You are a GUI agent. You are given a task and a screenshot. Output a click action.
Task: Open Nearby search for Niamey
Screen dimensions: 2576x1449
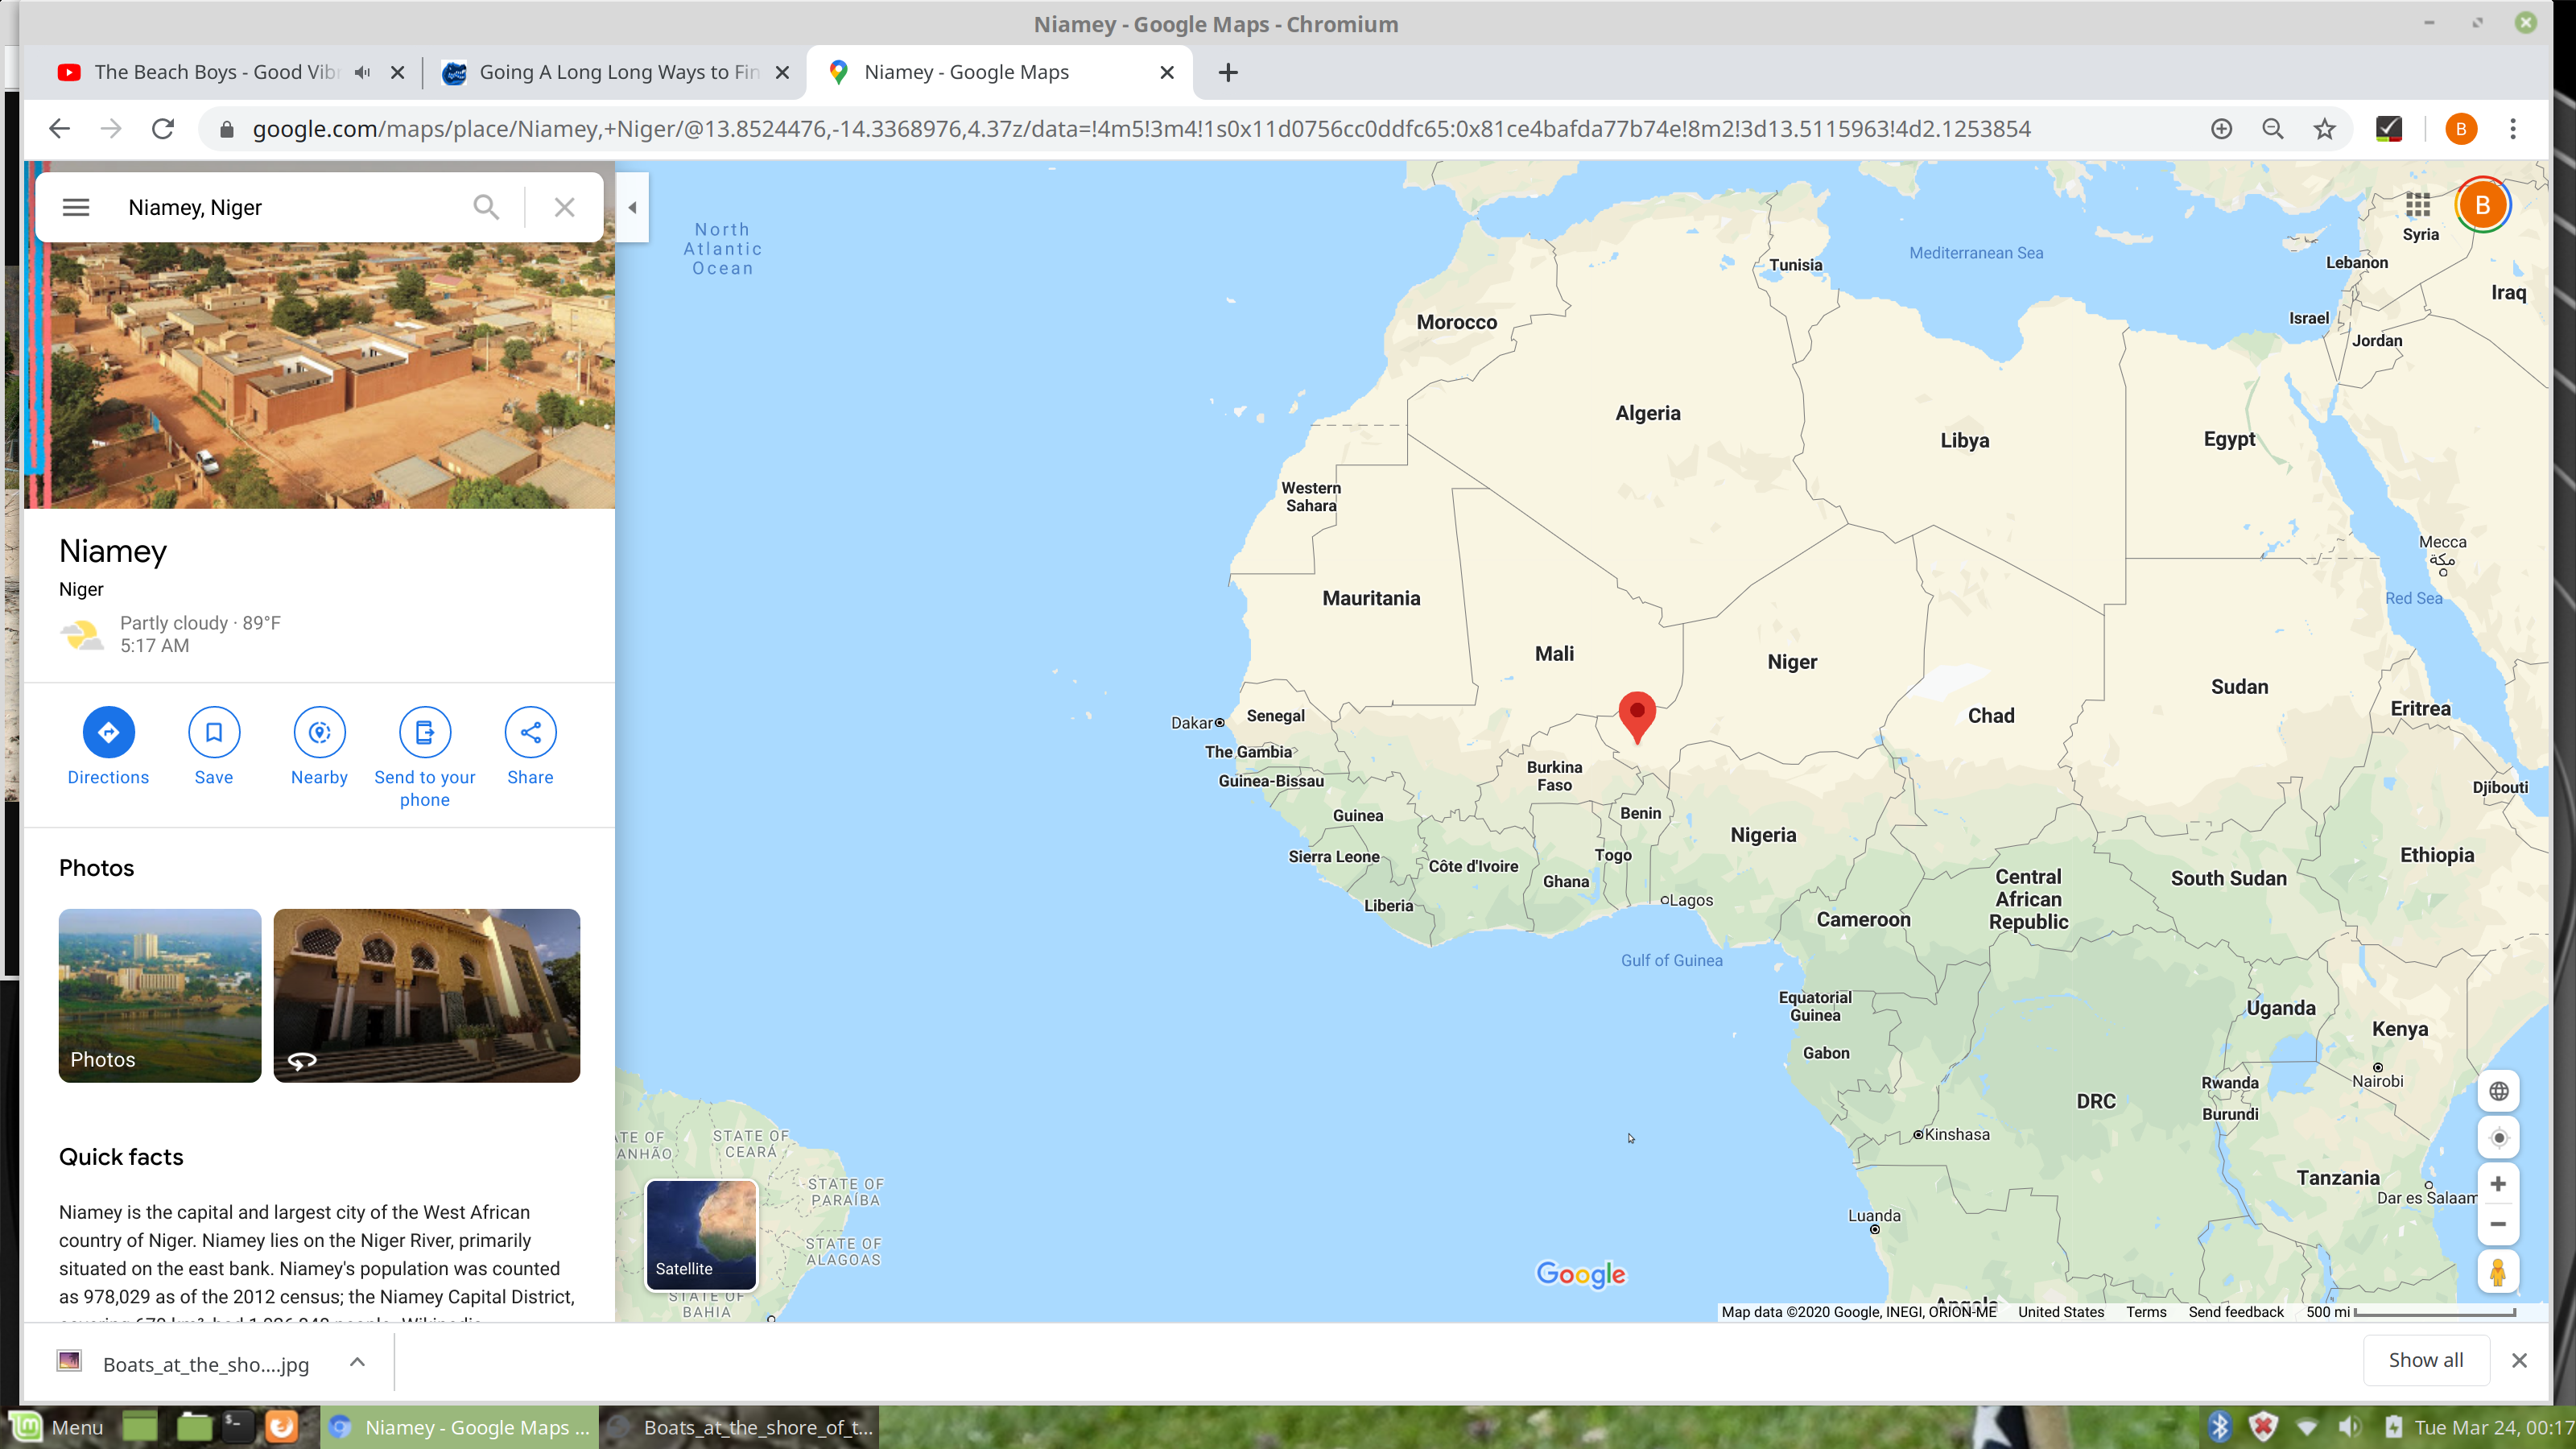319,747
